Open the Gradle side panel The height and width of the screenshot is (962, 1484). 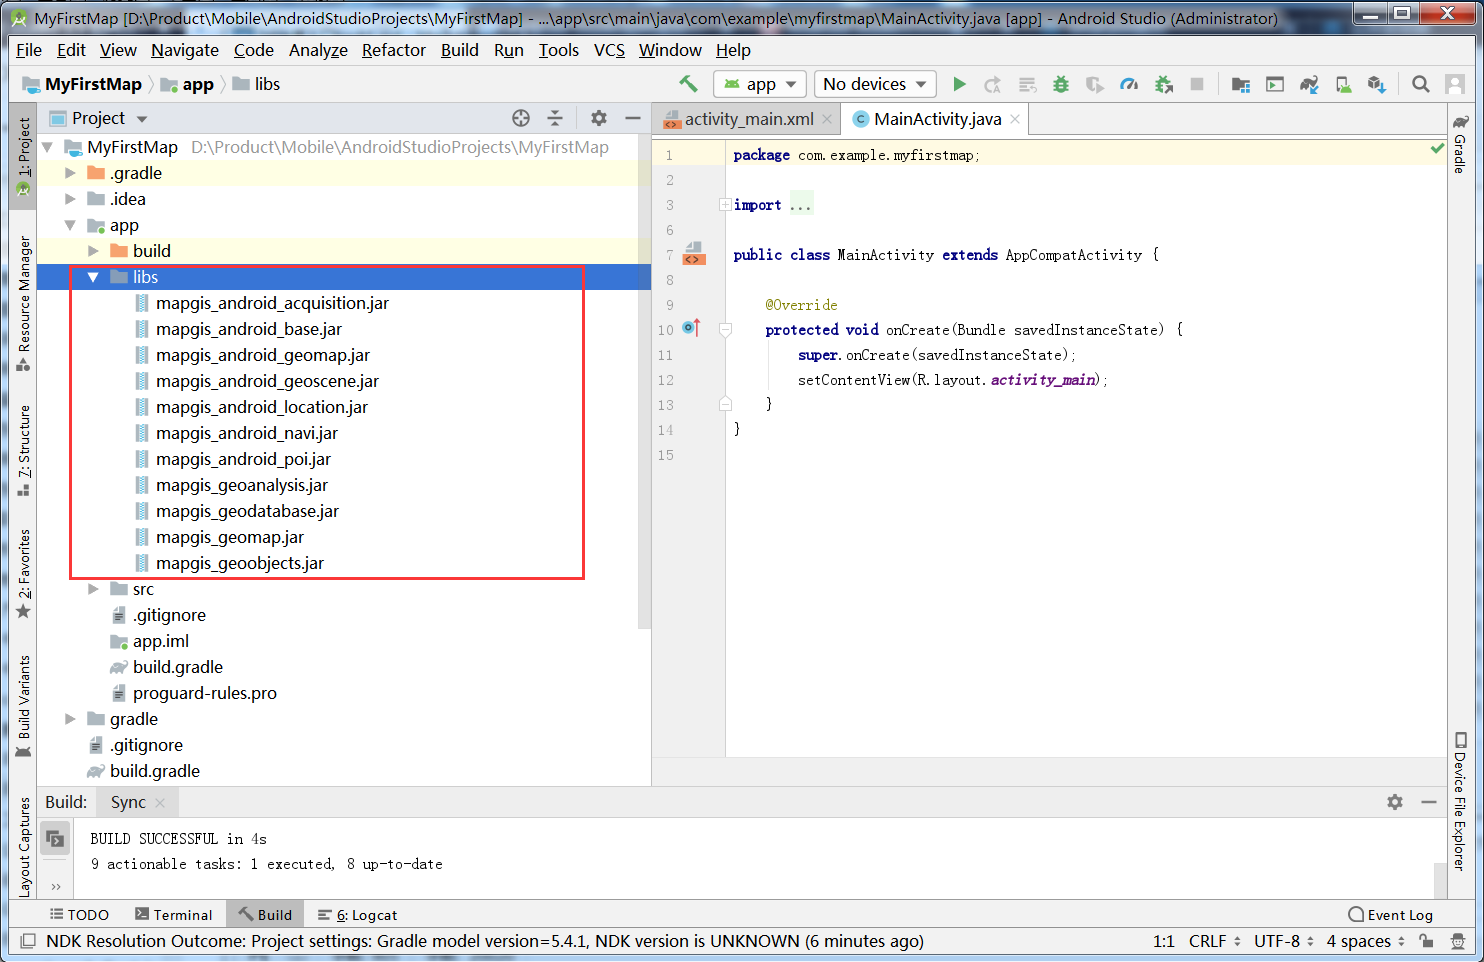[1460, 144]
